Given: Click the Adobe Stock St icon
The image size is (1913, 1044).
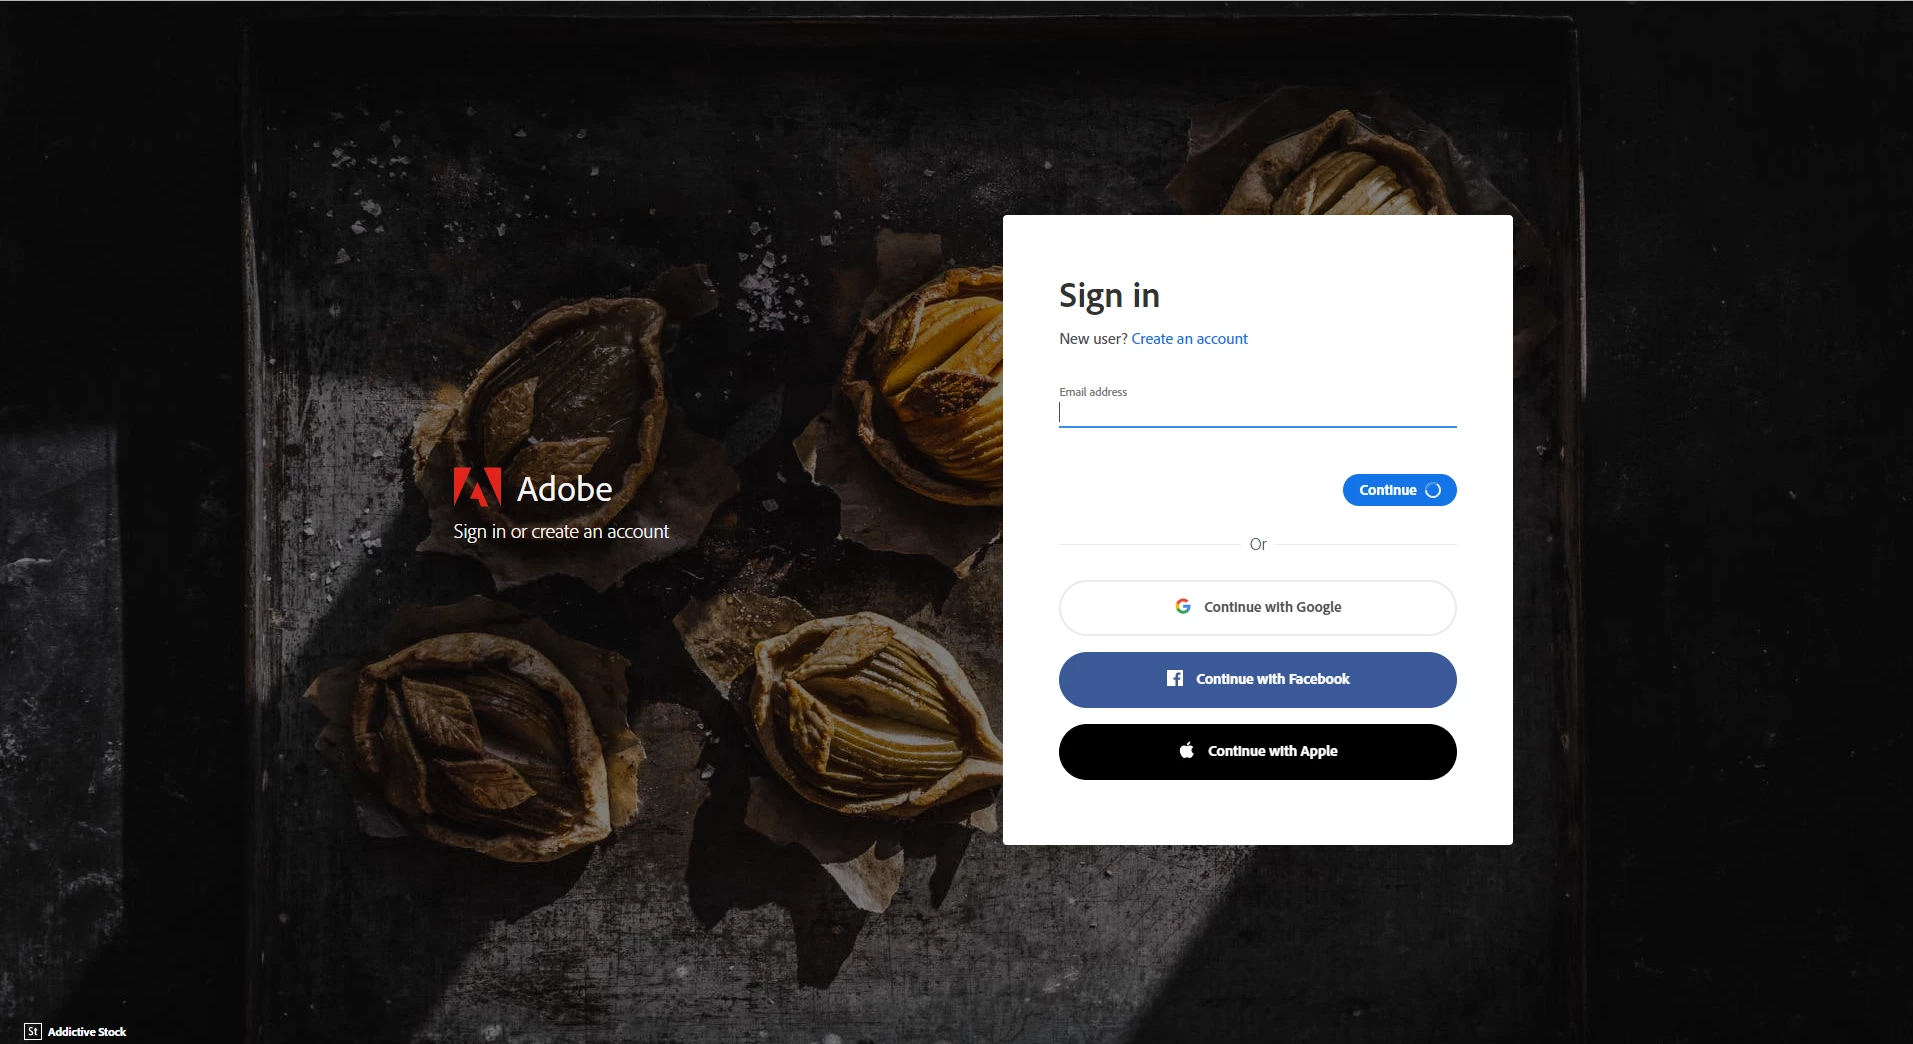Looking at the screenshot, I should point(33,1031).
